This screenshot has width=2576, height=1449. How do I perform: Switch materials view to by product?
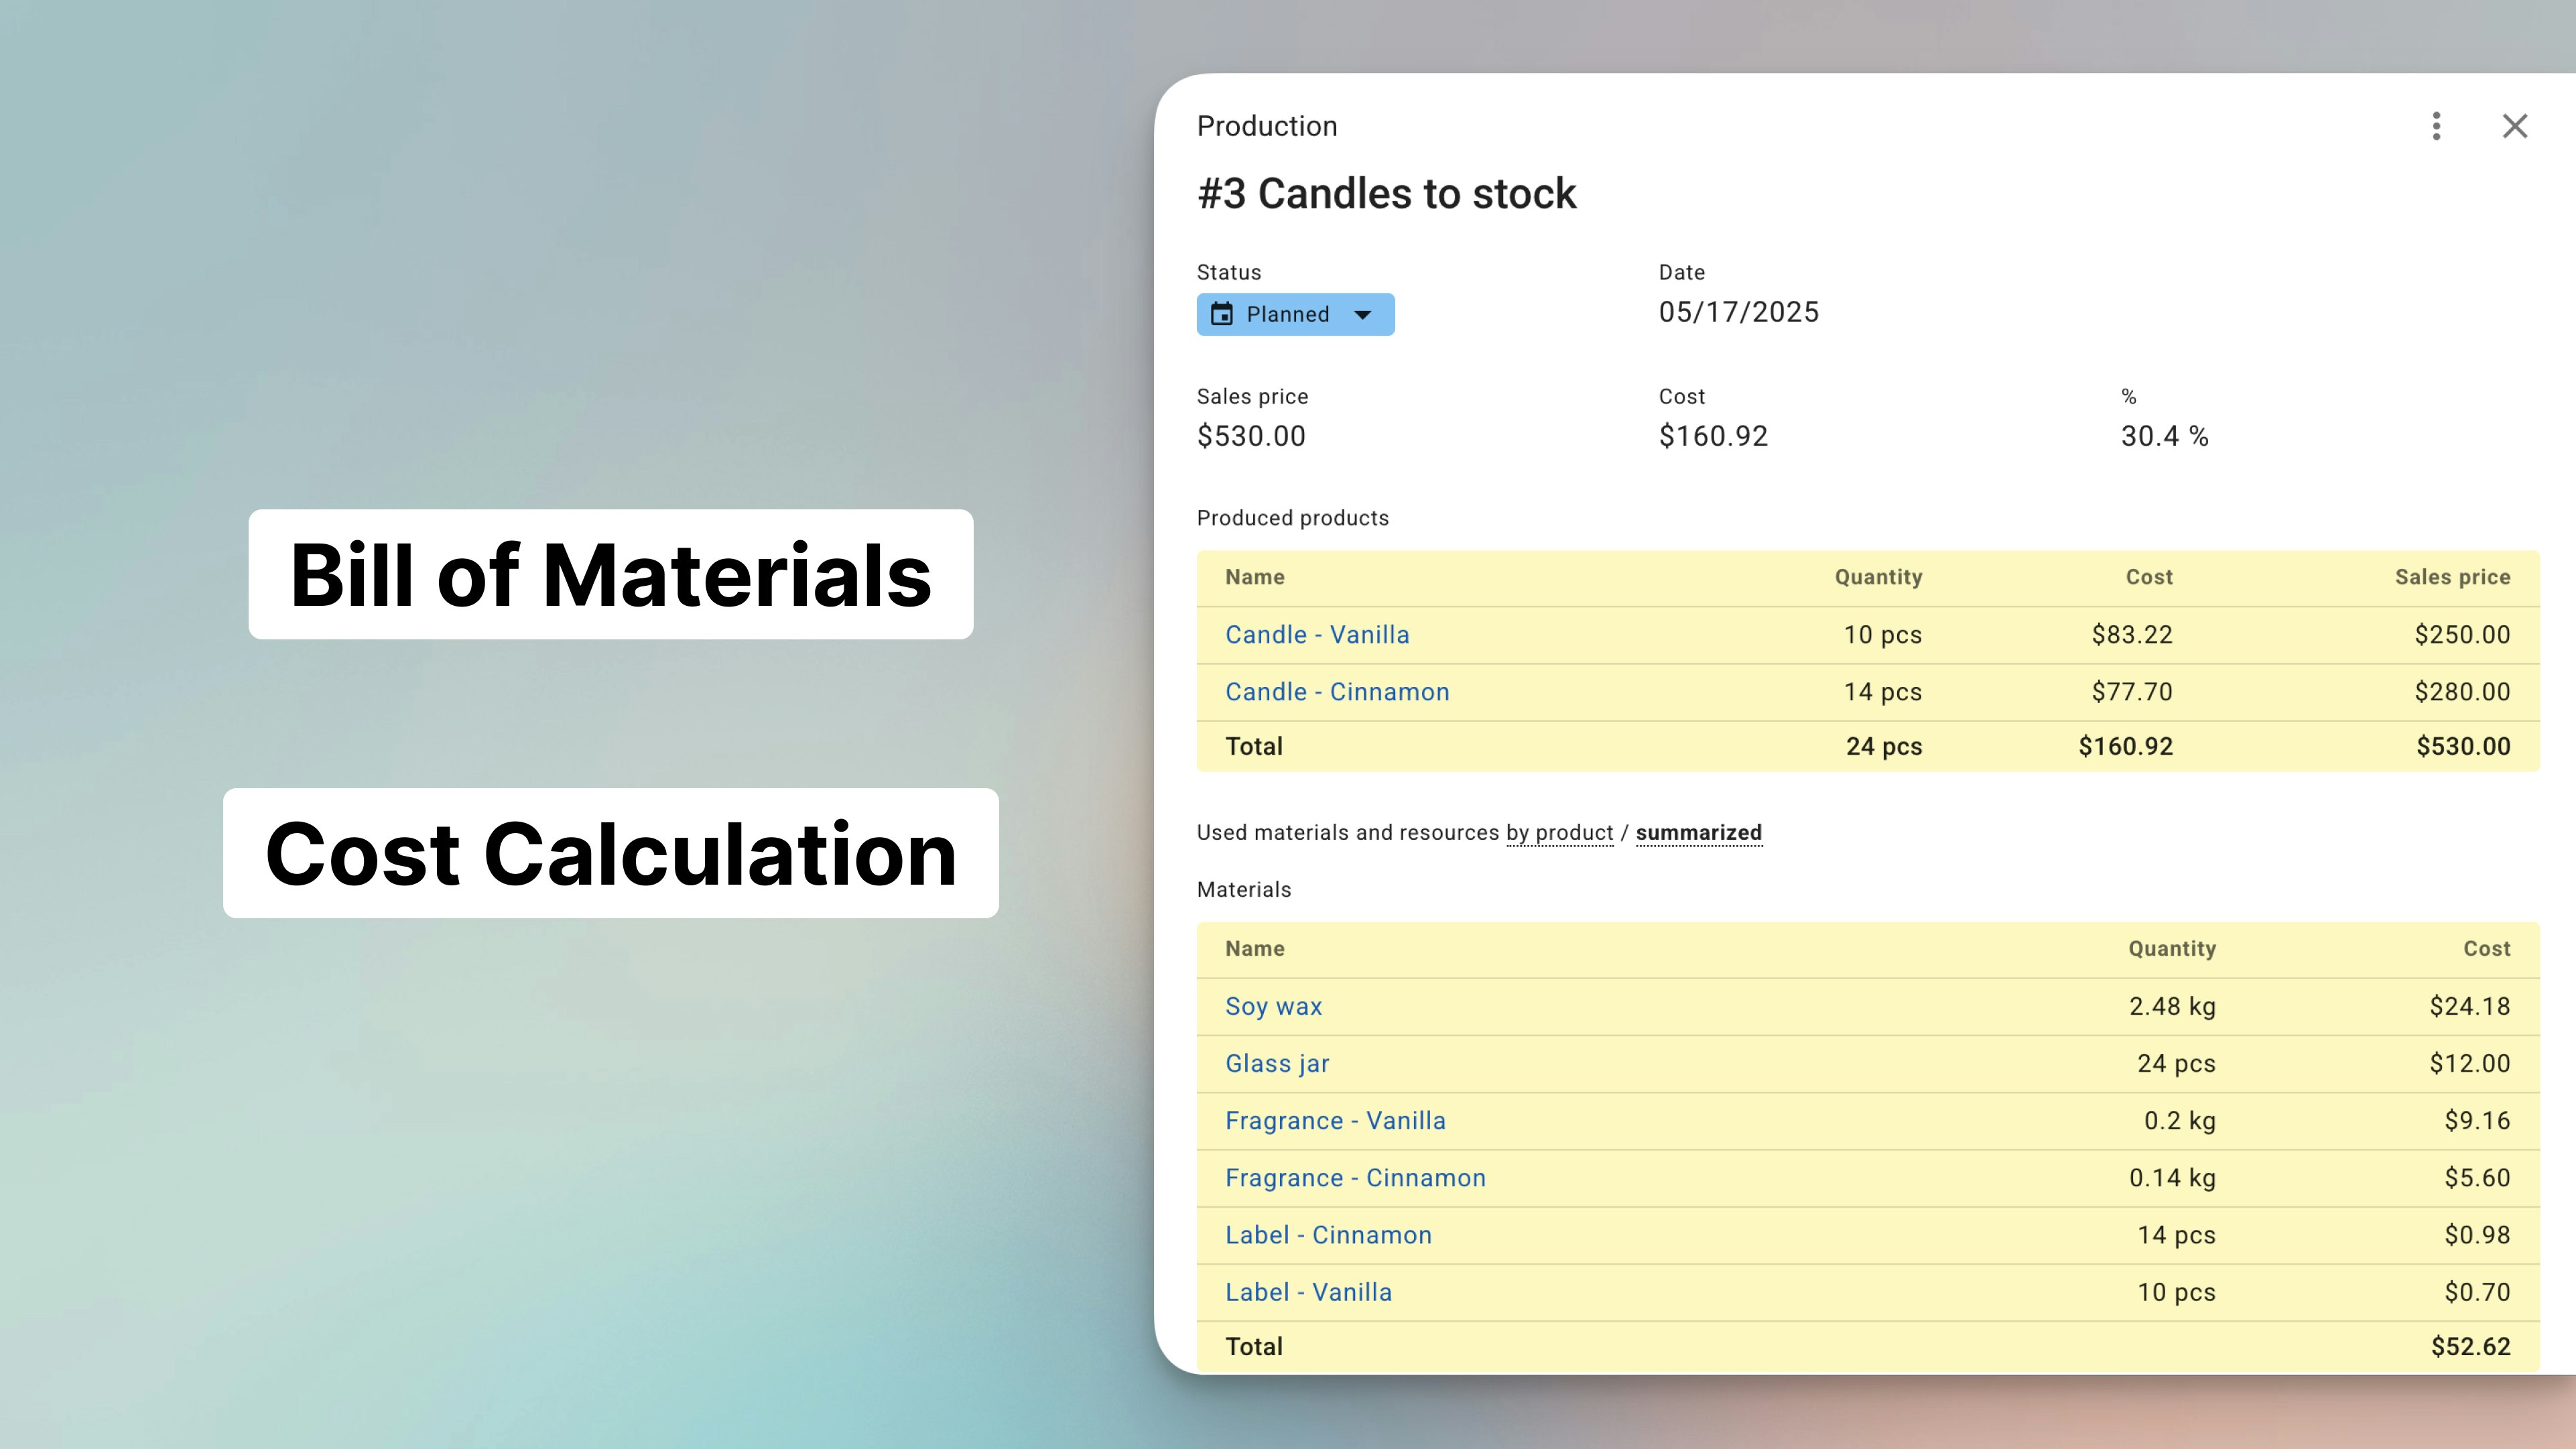coord(1559,833)
